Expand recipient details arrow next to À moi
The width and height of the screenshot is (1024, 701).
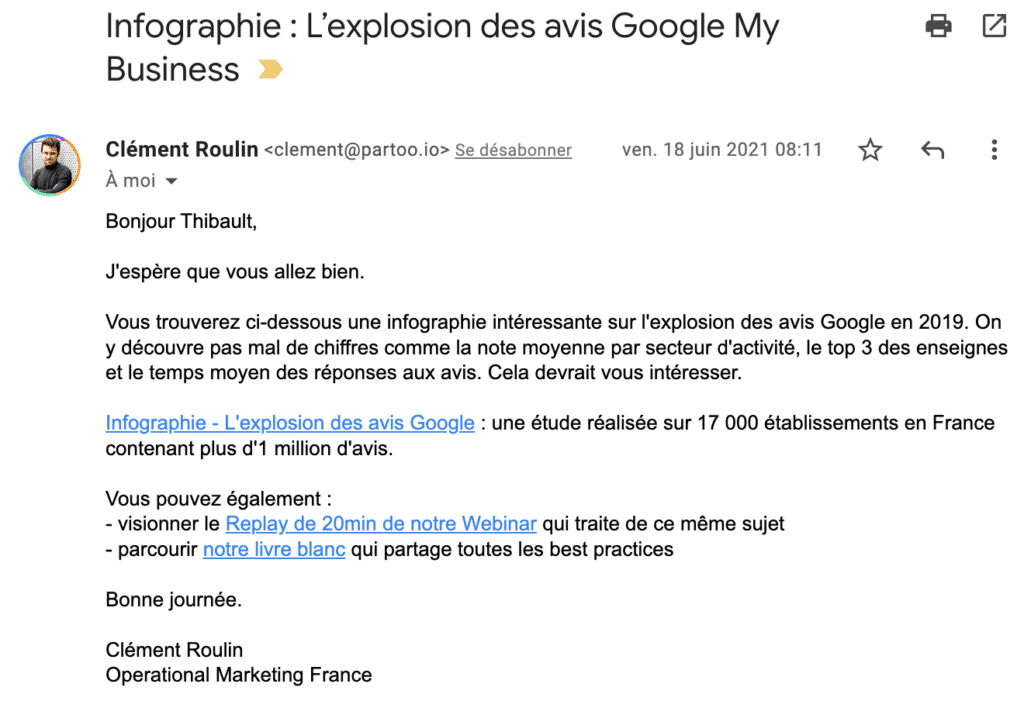171,181
